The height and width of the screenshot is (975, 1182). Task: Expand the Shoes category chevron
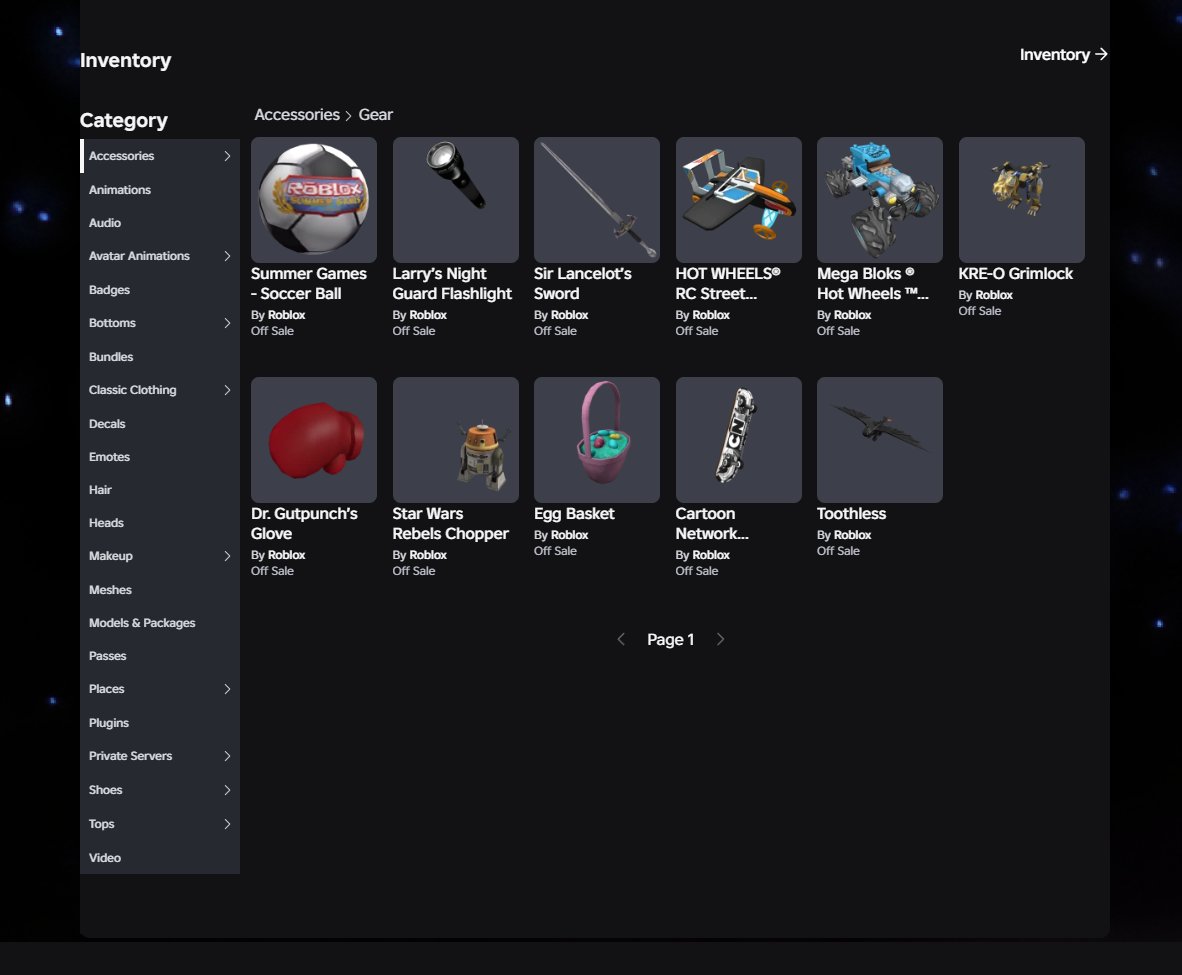tap(227, 790)
